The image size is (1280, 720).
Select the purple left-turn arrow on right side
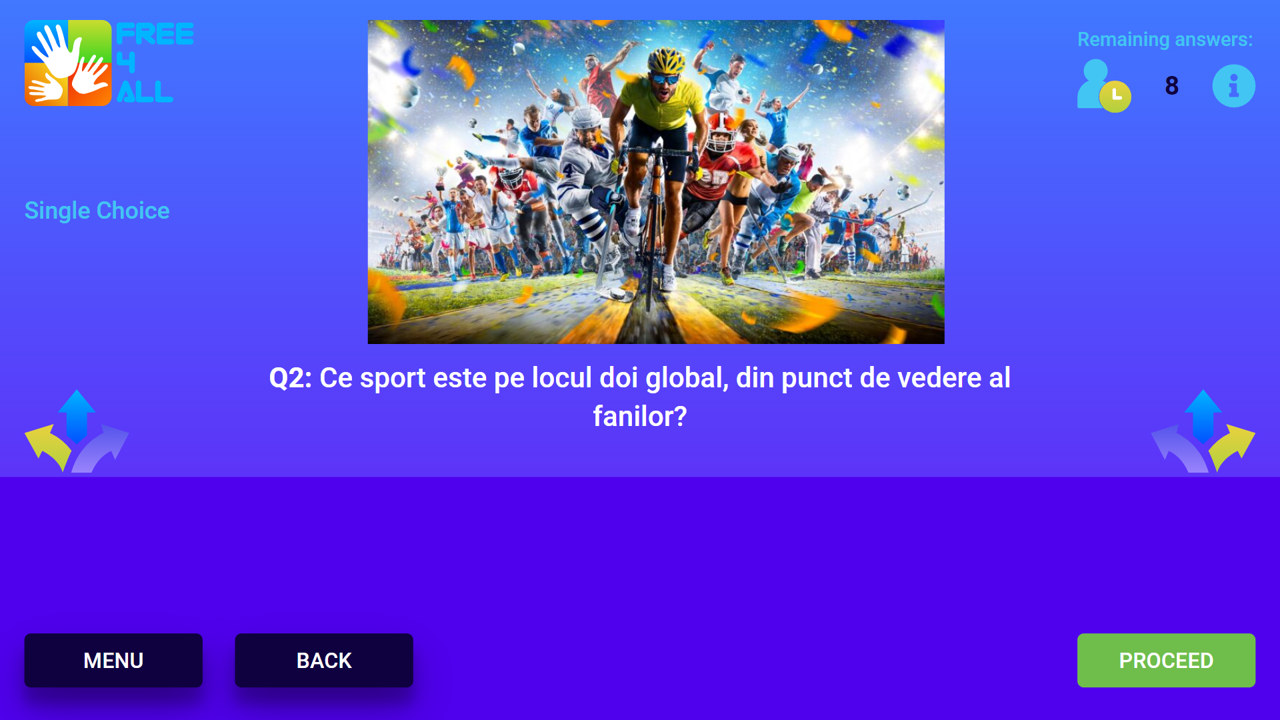click(x=1178, y=449)
